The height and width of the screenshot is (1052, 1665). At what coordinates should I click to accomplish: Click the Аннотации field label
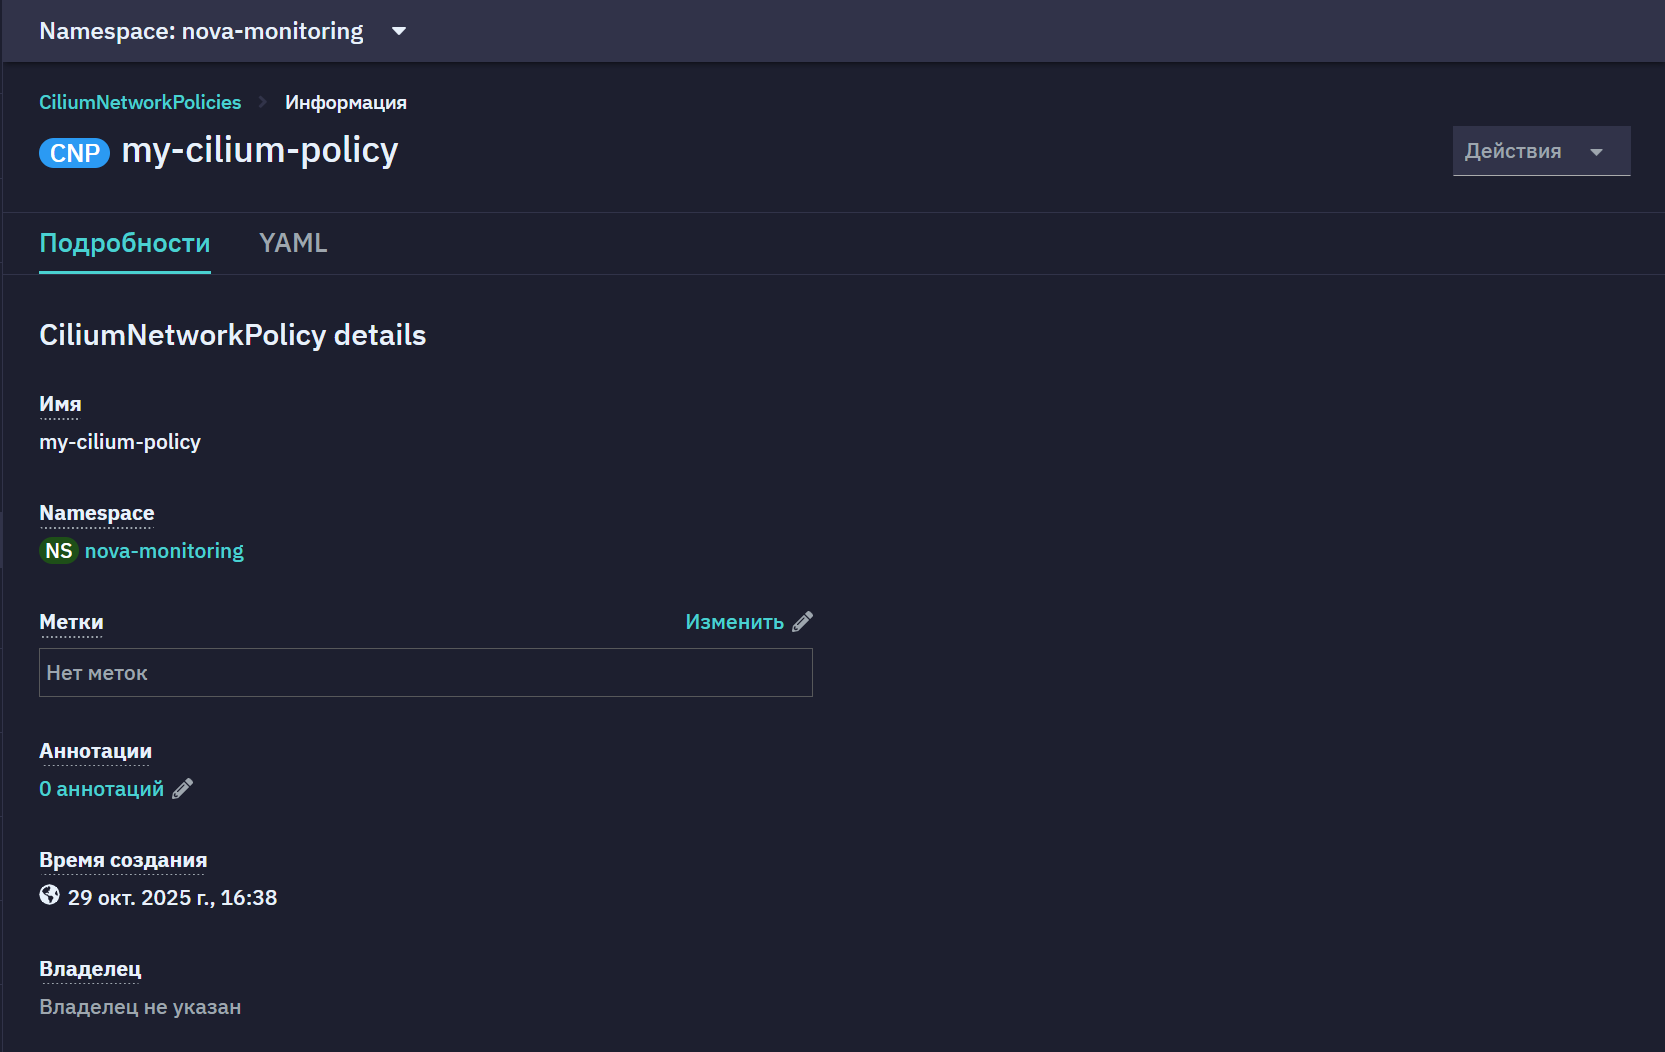point(95,751)
